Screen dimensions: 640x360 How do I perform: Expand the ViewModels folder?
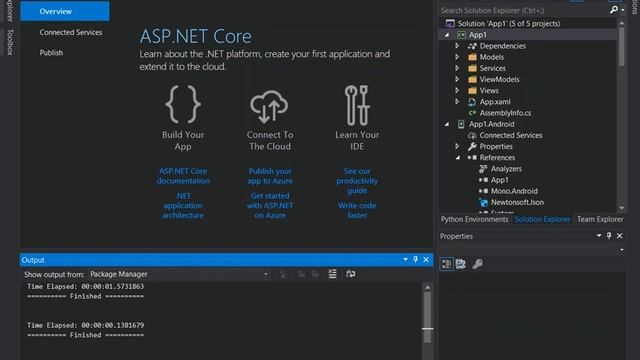pos(457,79)
